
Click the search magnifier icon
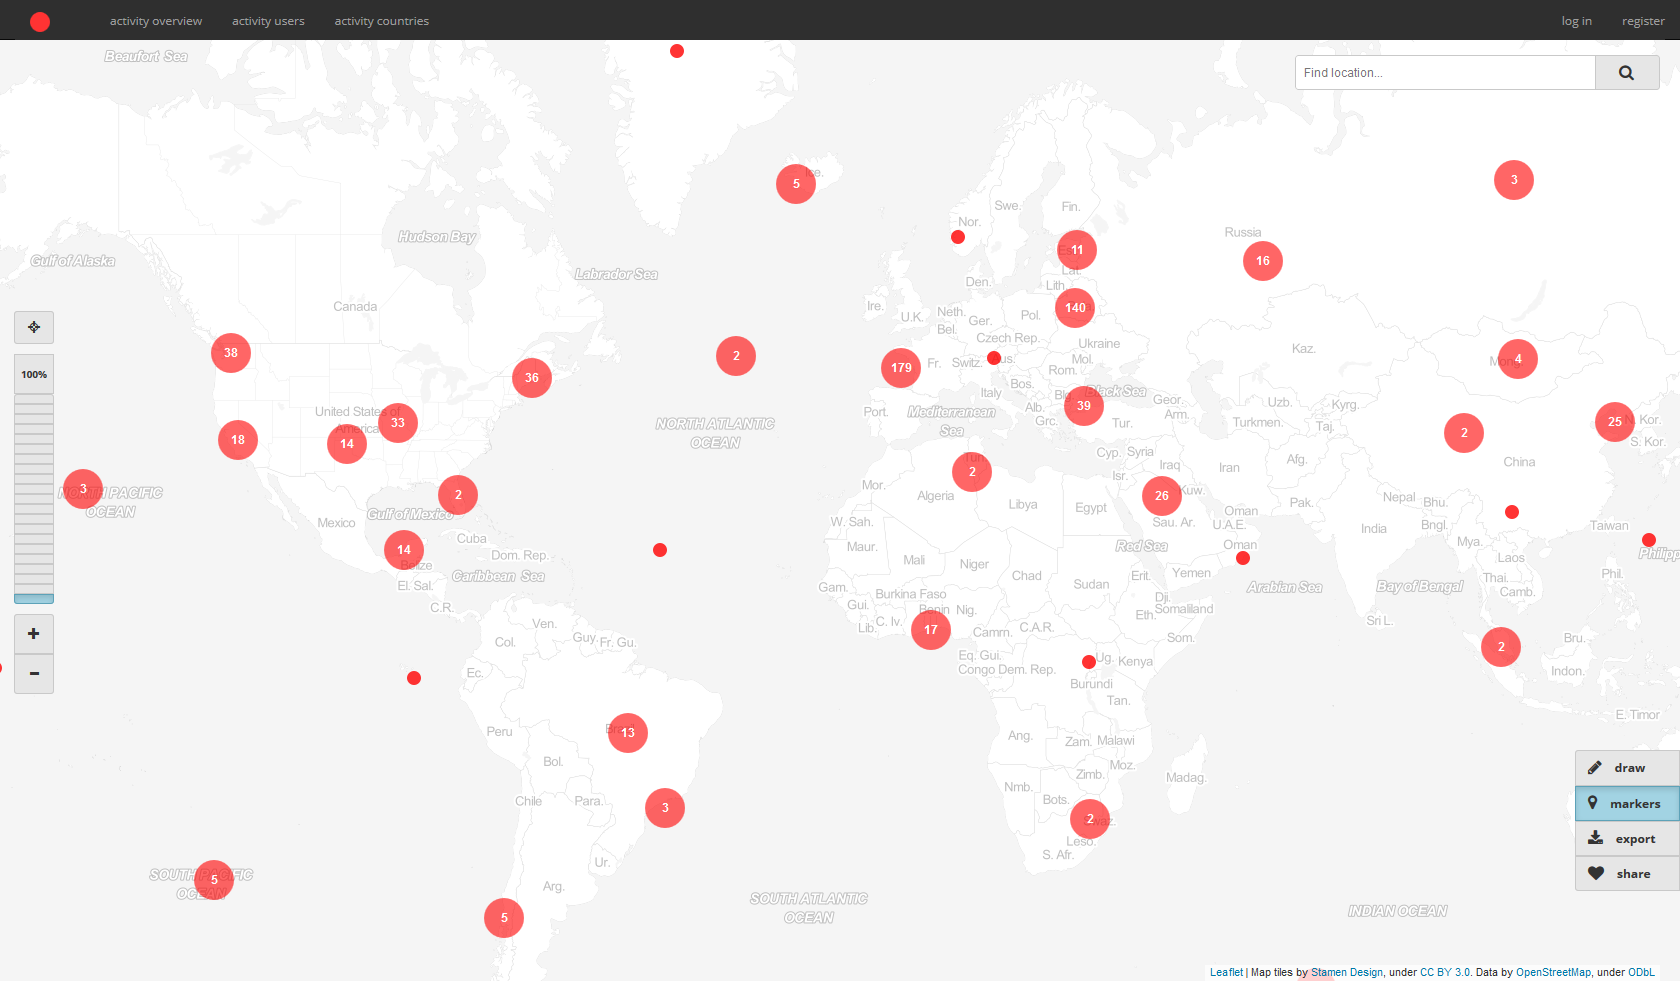tap(1626, 72)
